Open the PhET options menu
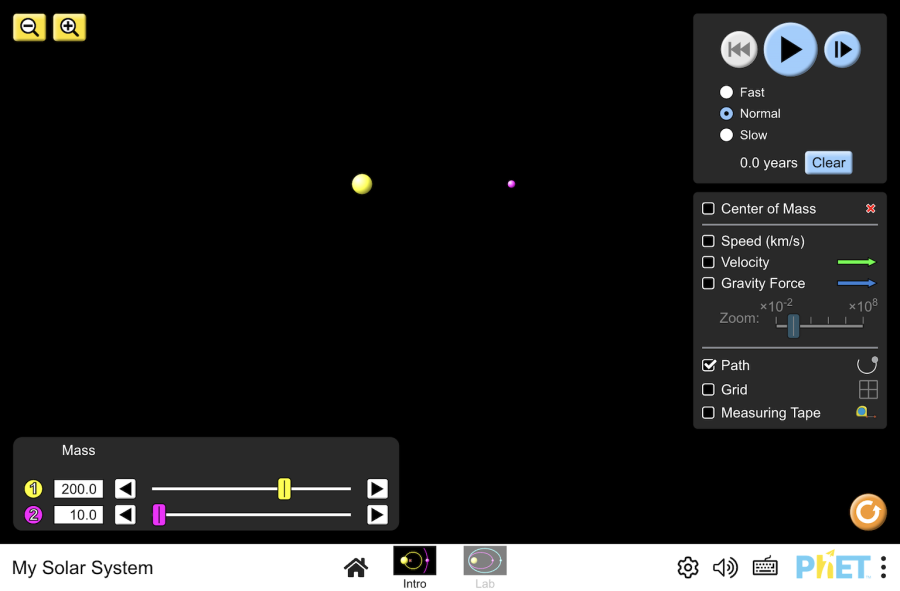This screenshot has width=900, height=591. (x=883, y=568)
